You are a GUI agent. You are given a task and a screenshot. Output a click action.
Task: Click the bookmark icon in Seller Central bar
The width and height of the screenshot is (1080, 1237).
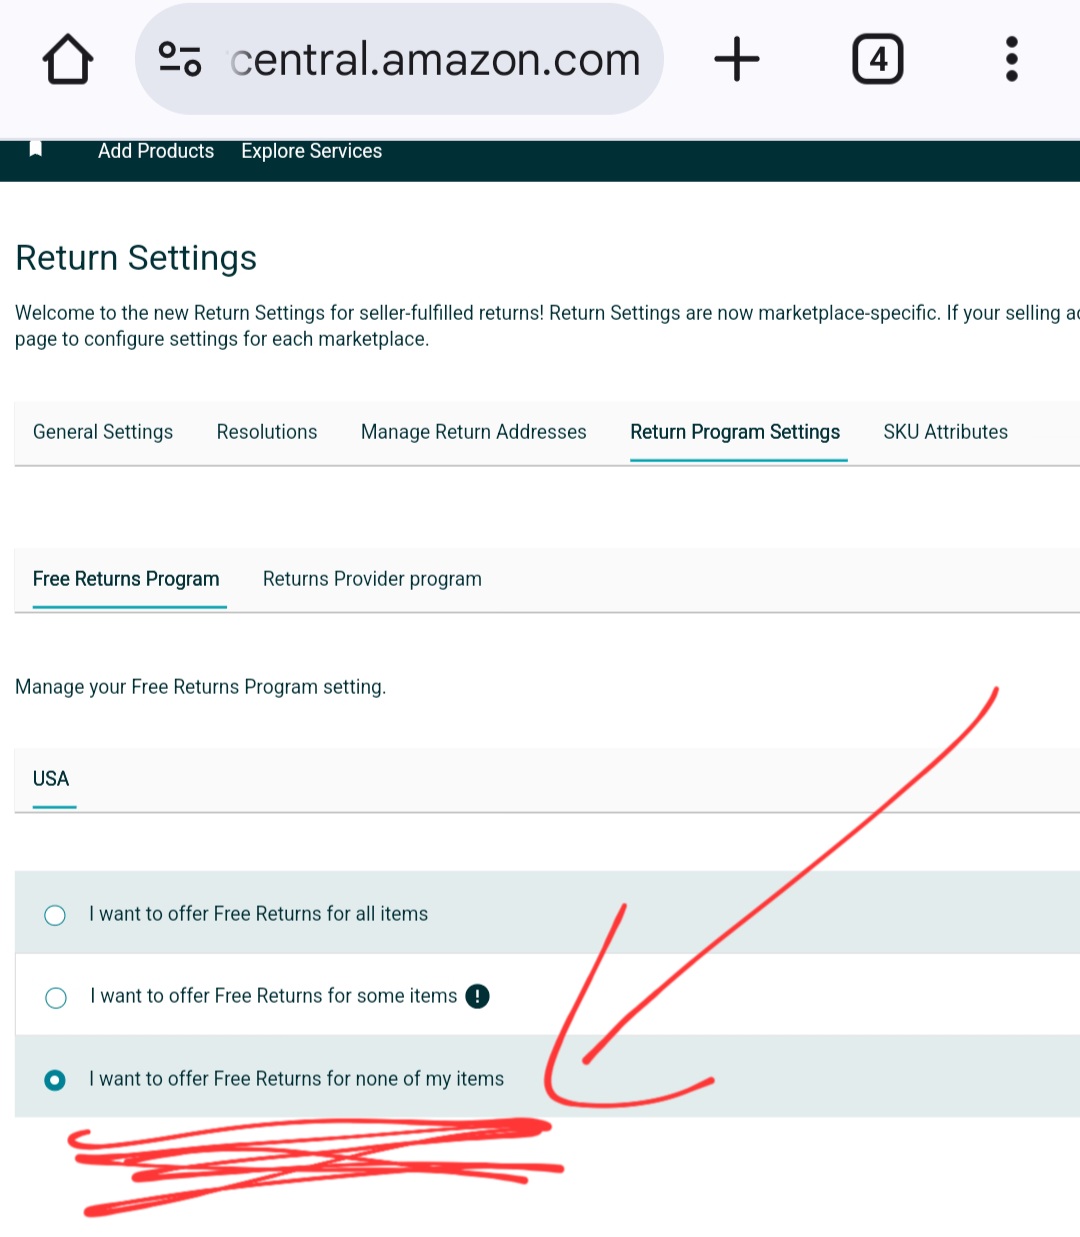(36, 149)
